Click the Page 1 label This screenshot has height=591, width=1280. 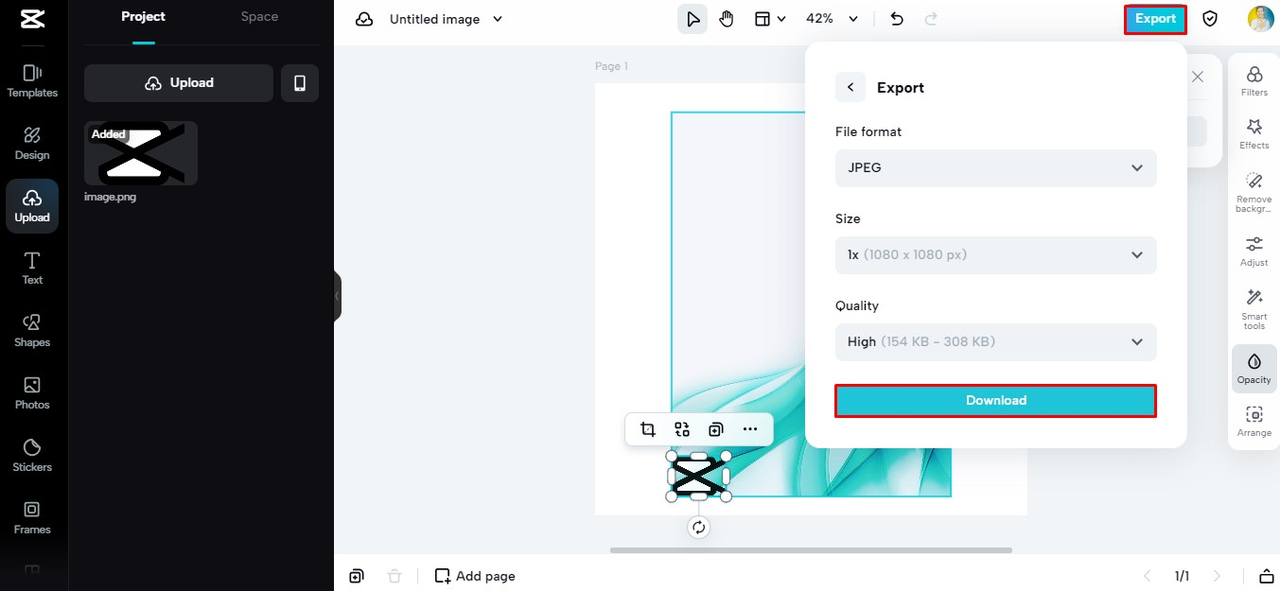point(612,67)
